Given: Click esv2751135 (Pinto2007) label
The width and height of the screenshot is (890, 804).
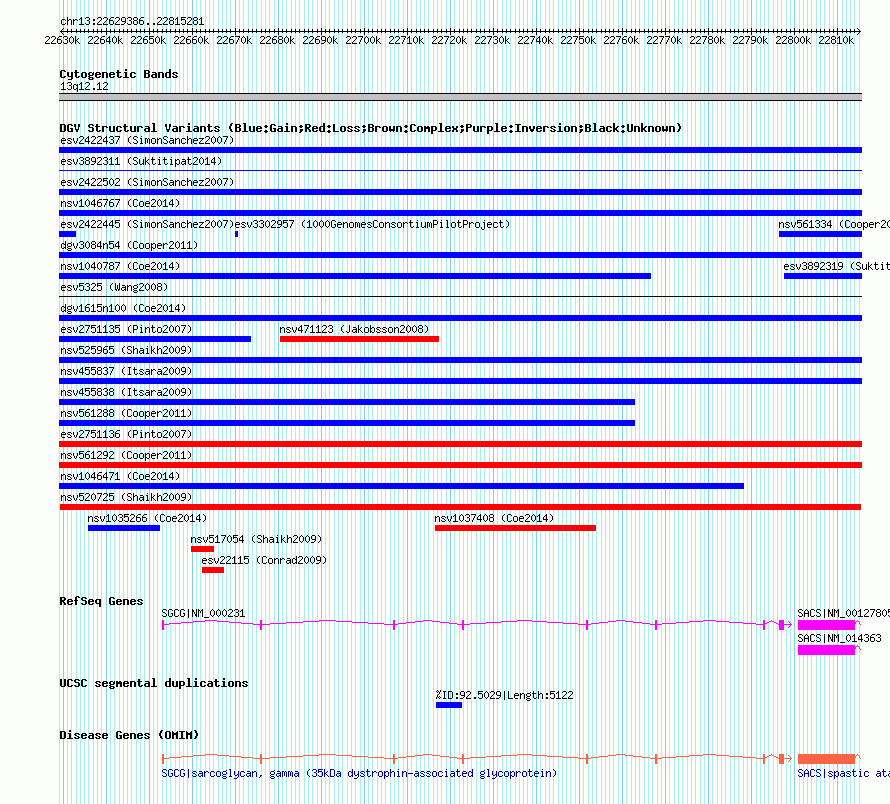Looking at the screenshot, I should pos(126,329).
